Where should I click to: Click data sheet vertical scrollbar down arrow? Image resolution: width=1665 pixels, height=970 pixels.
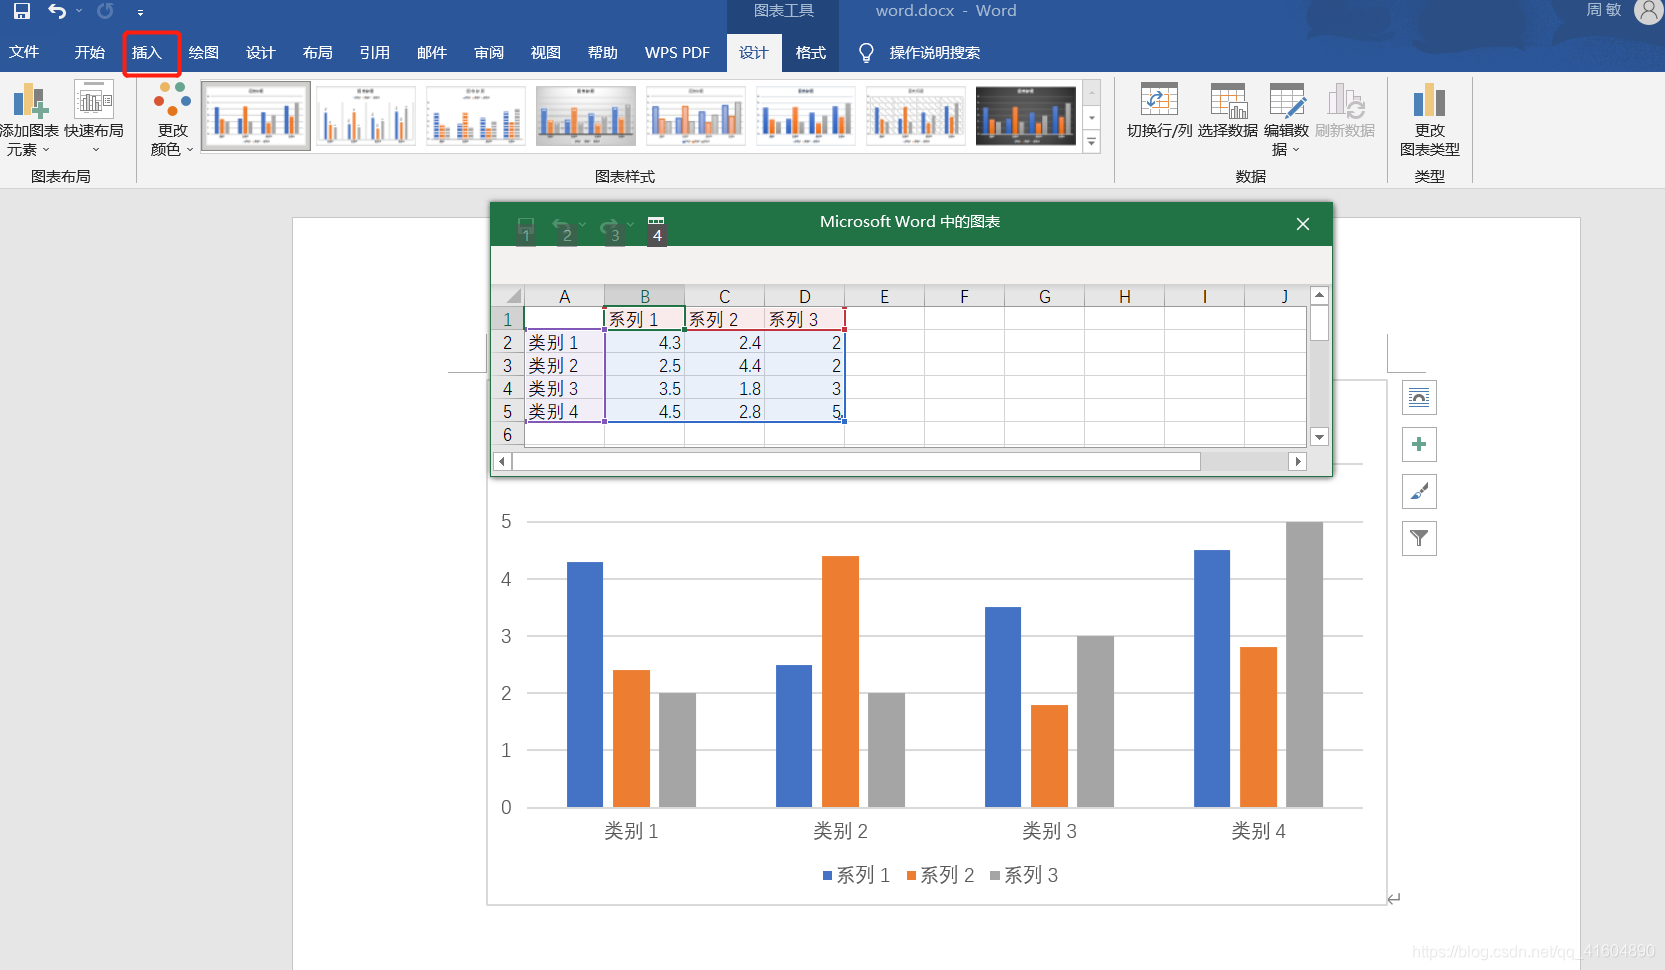pyautogui.click(x=1319, y=437)
